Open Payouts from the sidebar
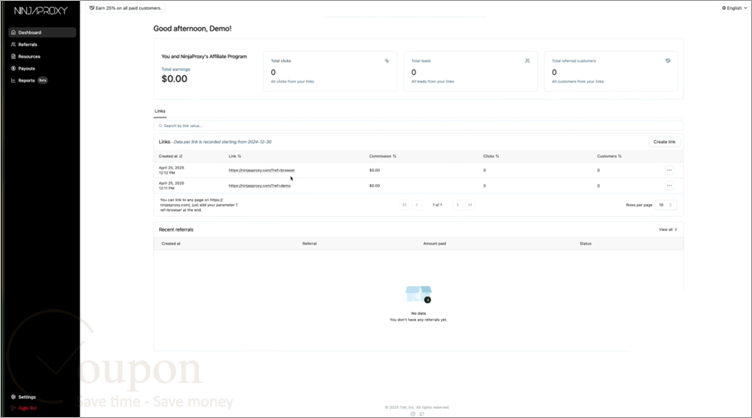 click(42, 69)
